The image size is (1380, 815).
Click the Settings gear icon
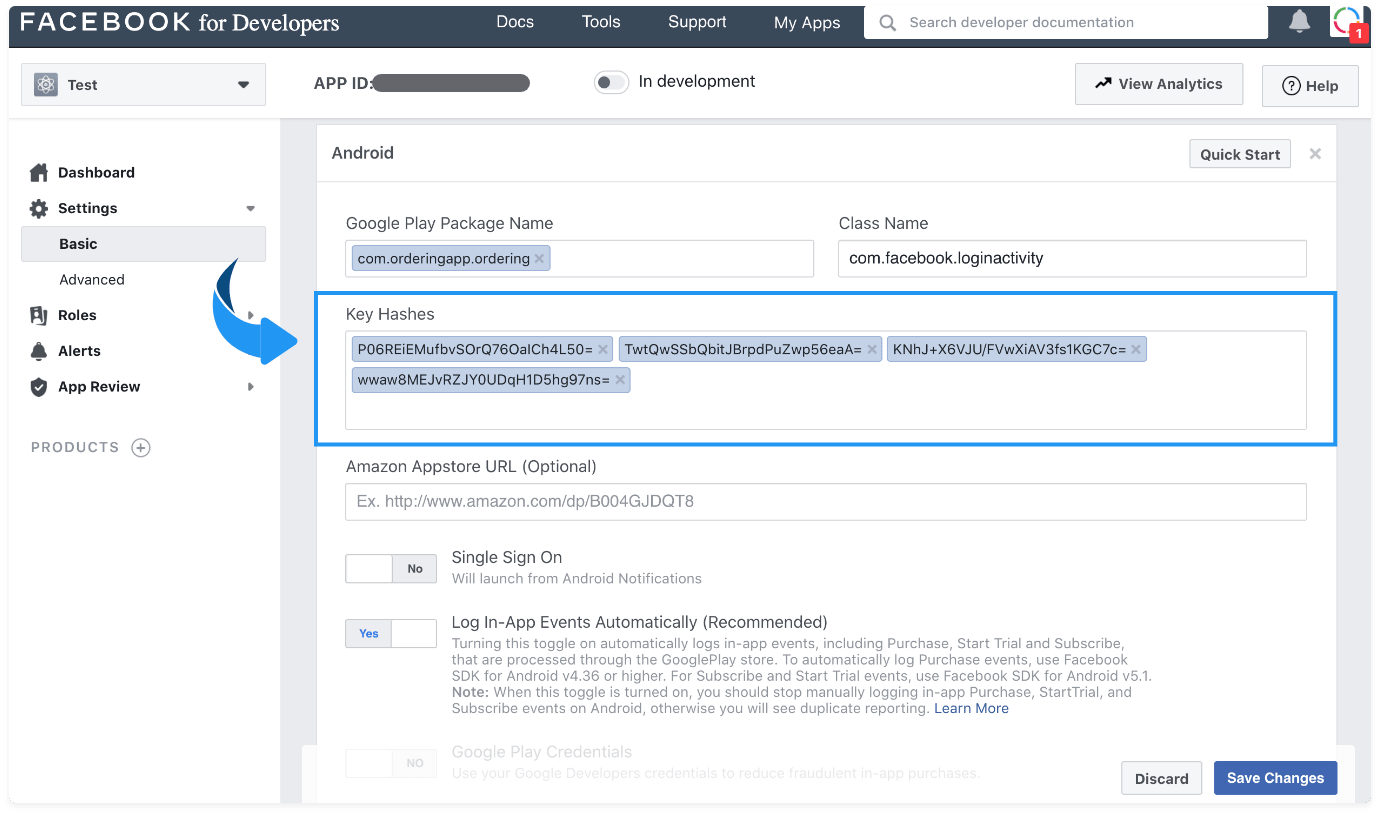39,208
